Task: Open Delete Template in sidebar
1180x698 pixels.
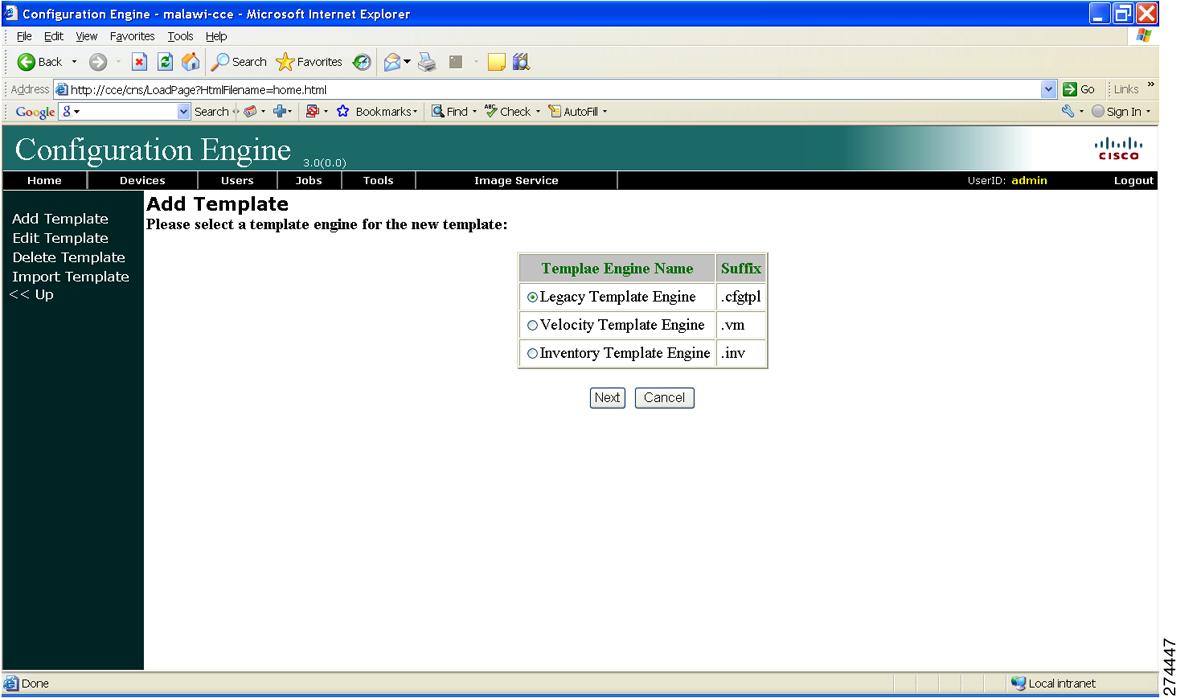Action: coord(68,257)
